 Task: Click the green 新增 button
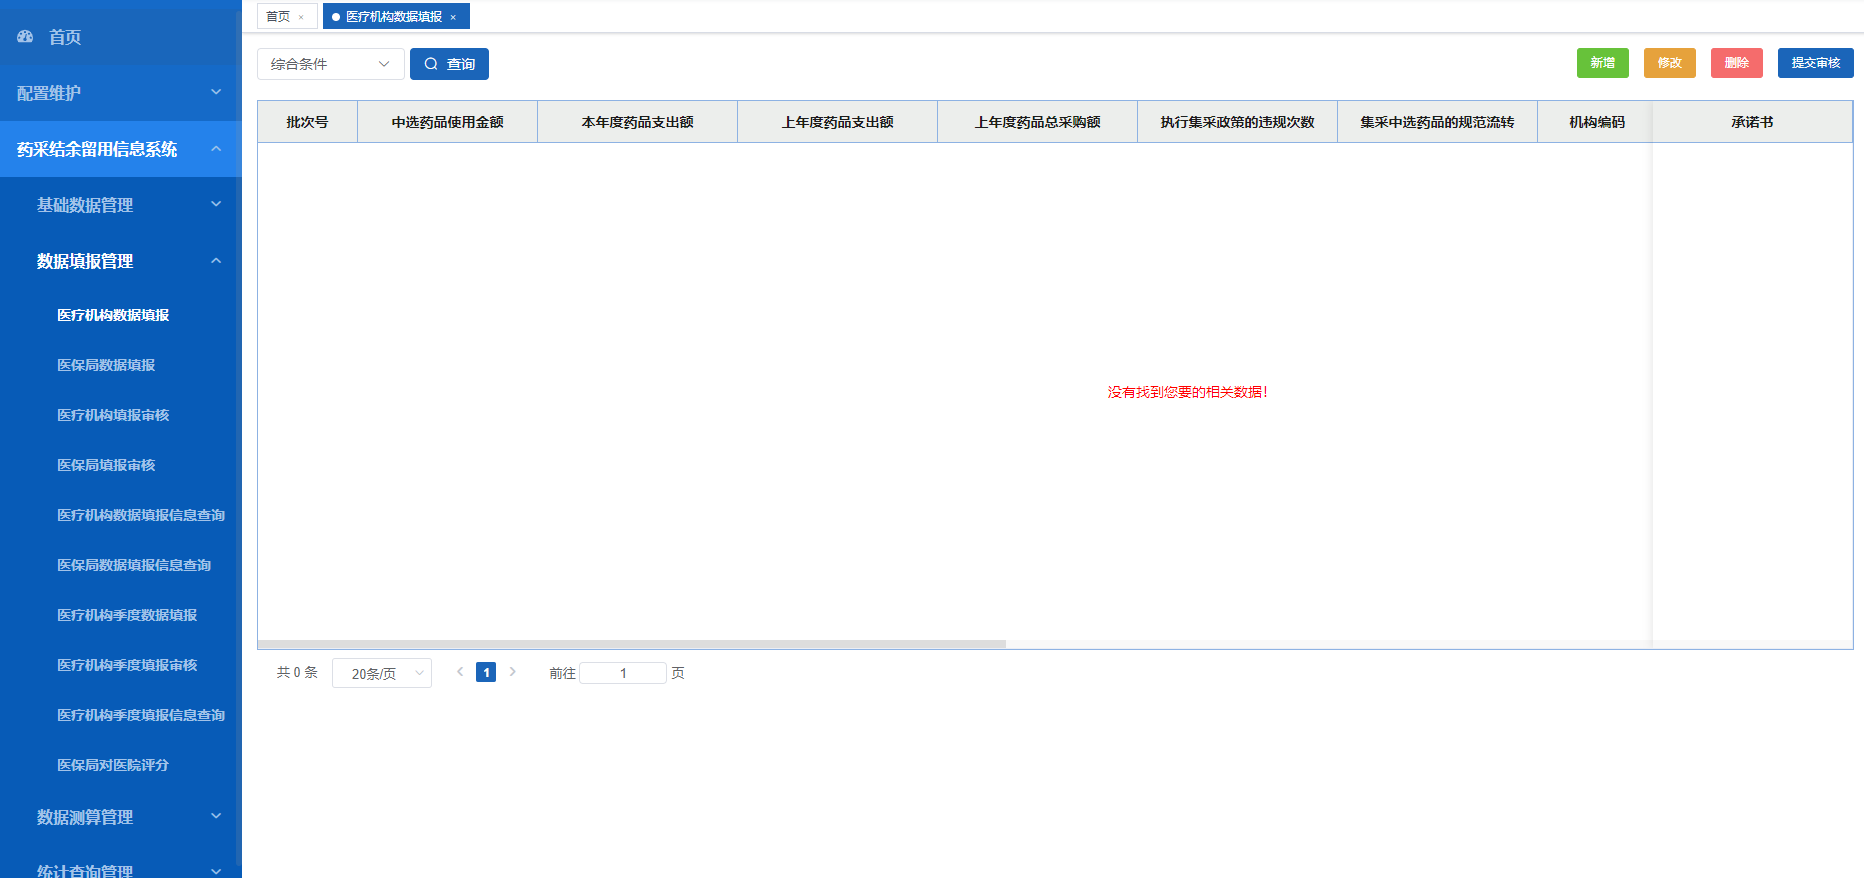1603,63
